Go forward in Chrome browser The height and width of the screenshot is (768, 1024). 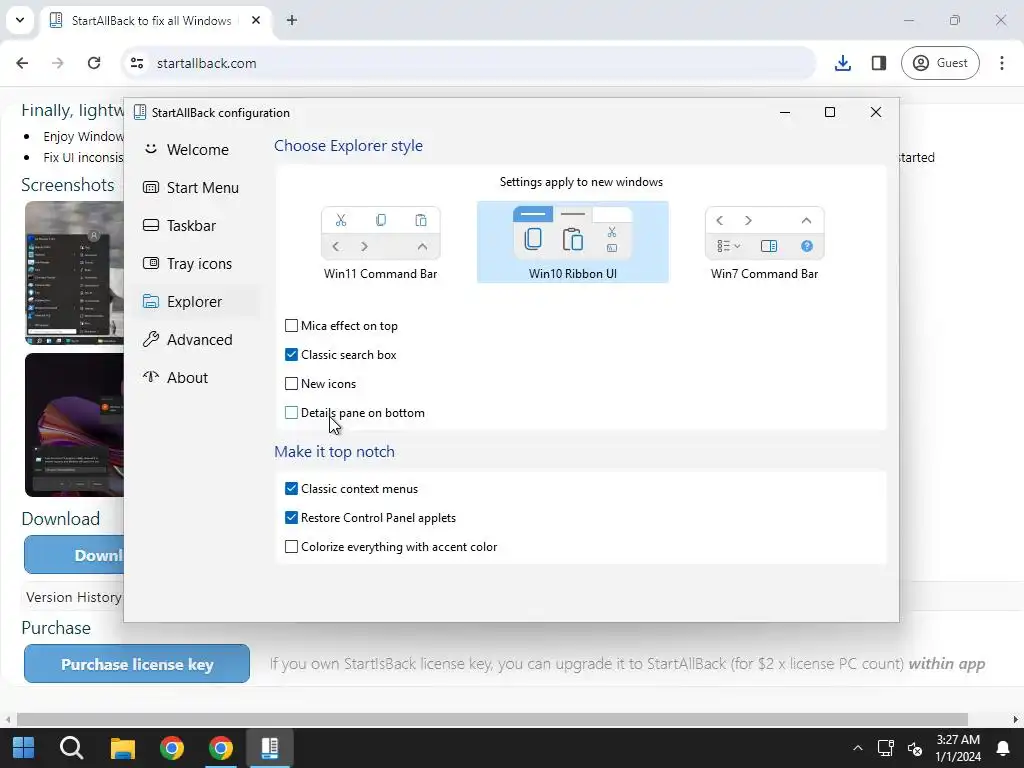pos(58,63)
